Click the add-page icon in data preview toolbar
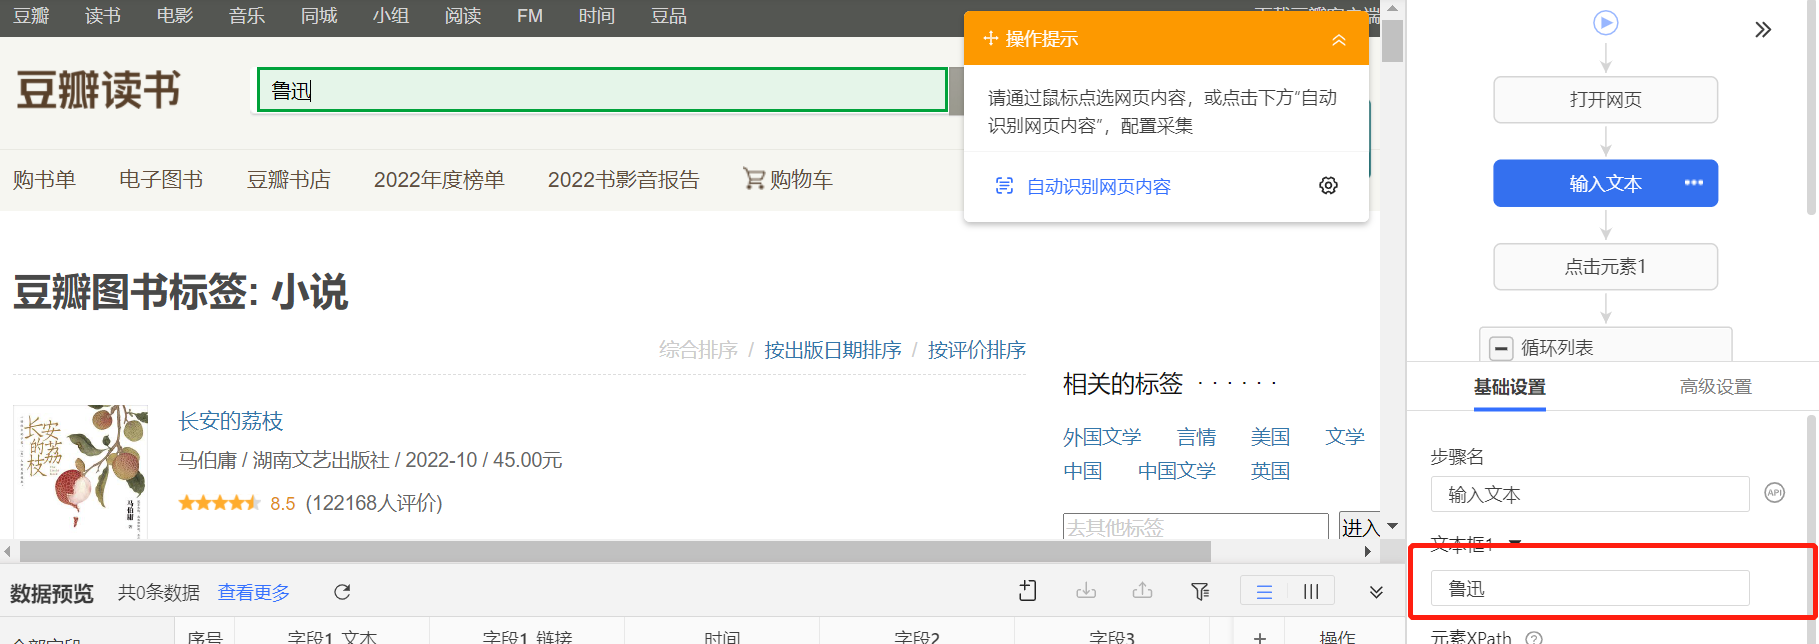1819x644 pixels. pyautogui.click(x=1028, y=591)
